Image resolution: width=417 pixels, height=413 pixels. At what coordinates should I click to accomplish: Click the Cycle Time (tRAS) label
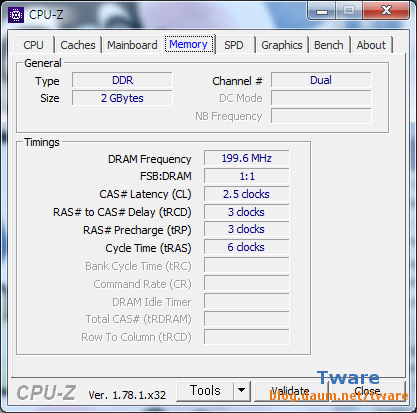(148, 248)
